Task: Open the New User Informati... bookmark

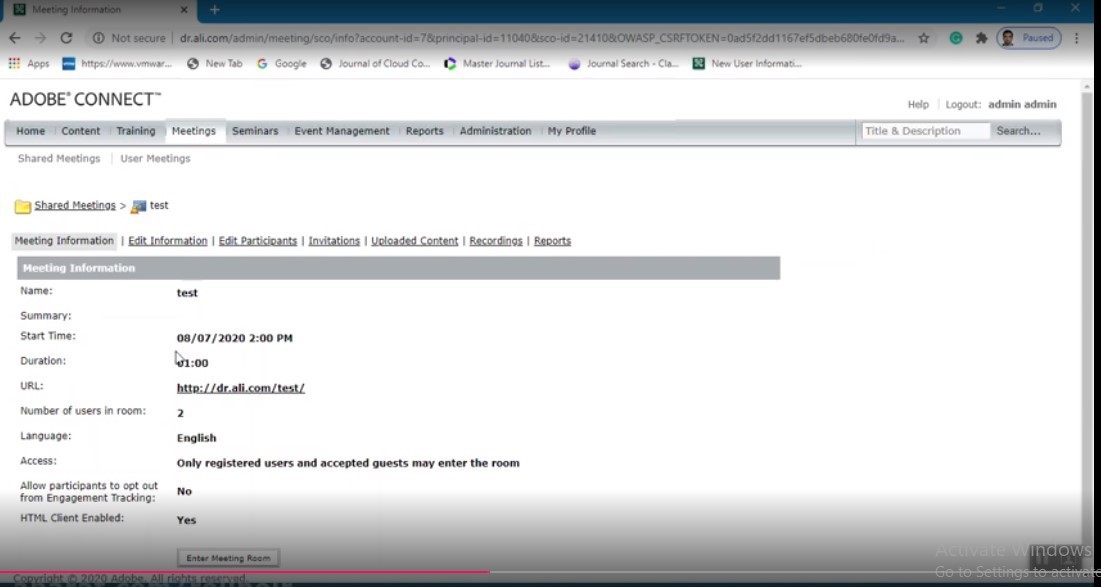Action: pos(747,63)
